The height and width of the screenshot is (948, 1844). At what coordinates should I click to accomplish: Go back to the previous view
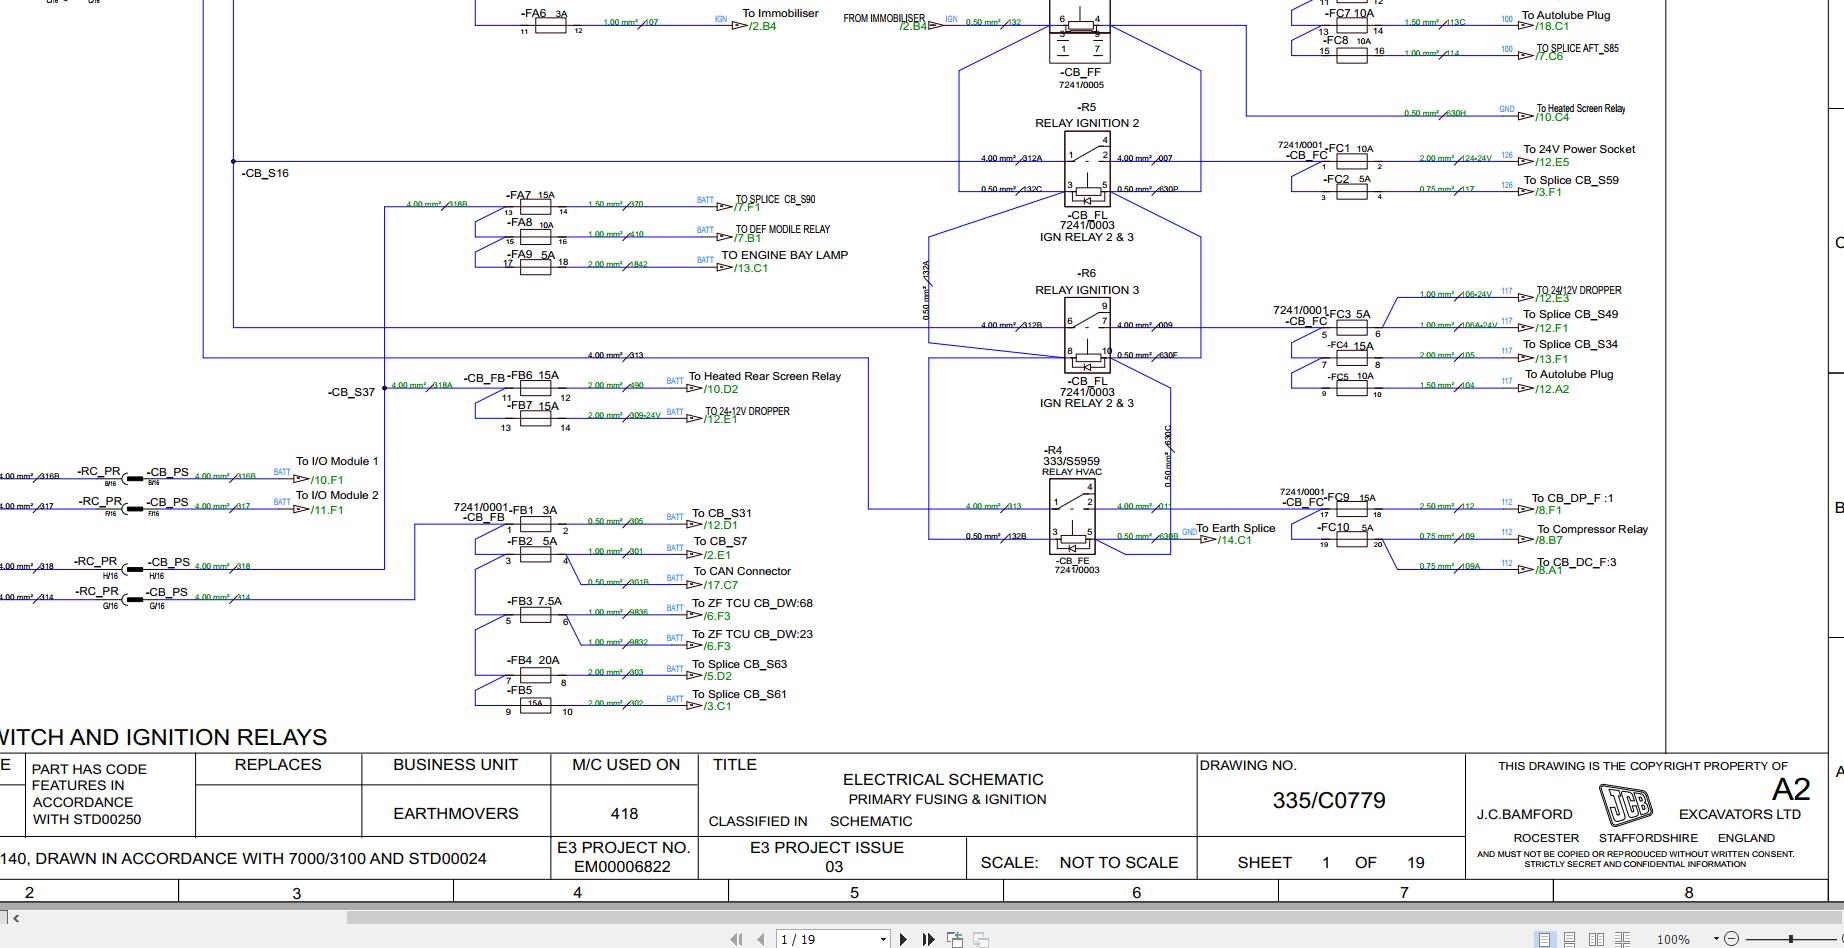pyautogui.click(x=955, y=939)
